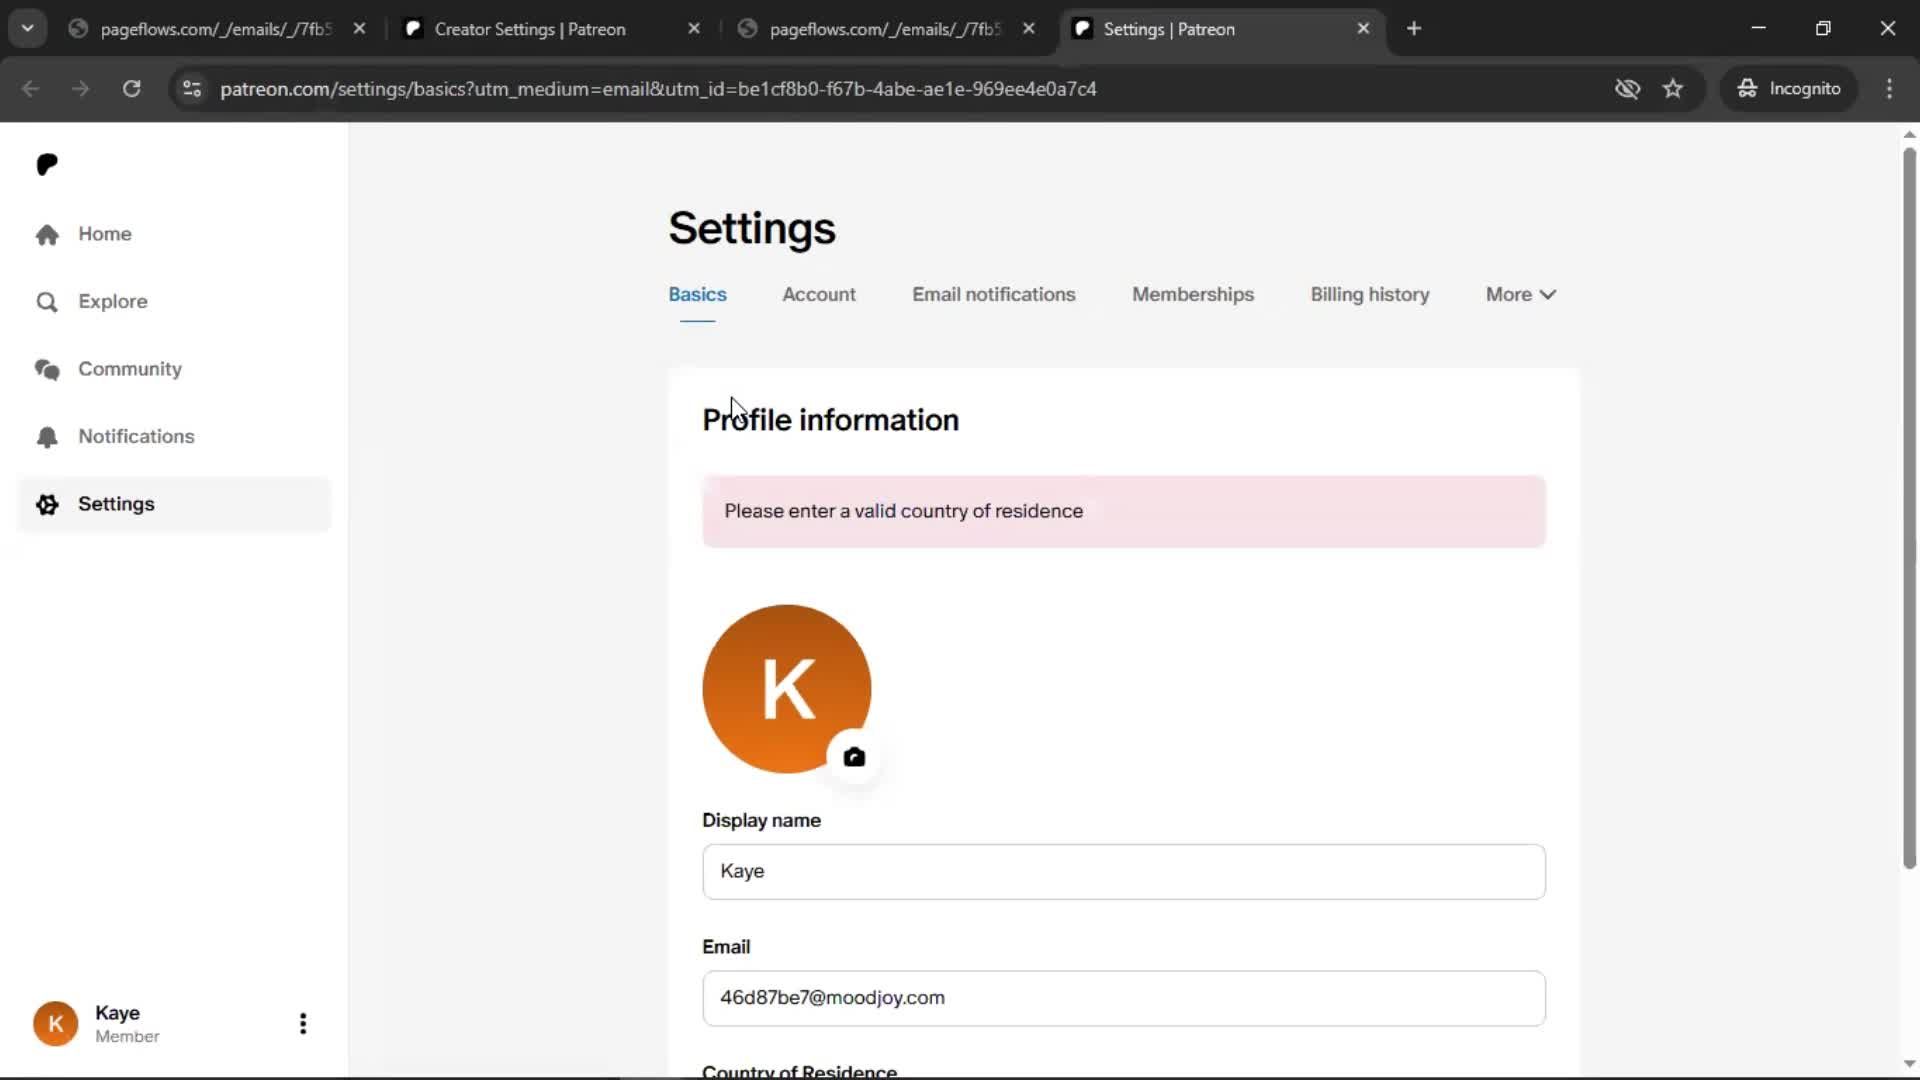Open the user options three-dot menu beside Kaye

pyautogui.click(x=303, y=1023)
